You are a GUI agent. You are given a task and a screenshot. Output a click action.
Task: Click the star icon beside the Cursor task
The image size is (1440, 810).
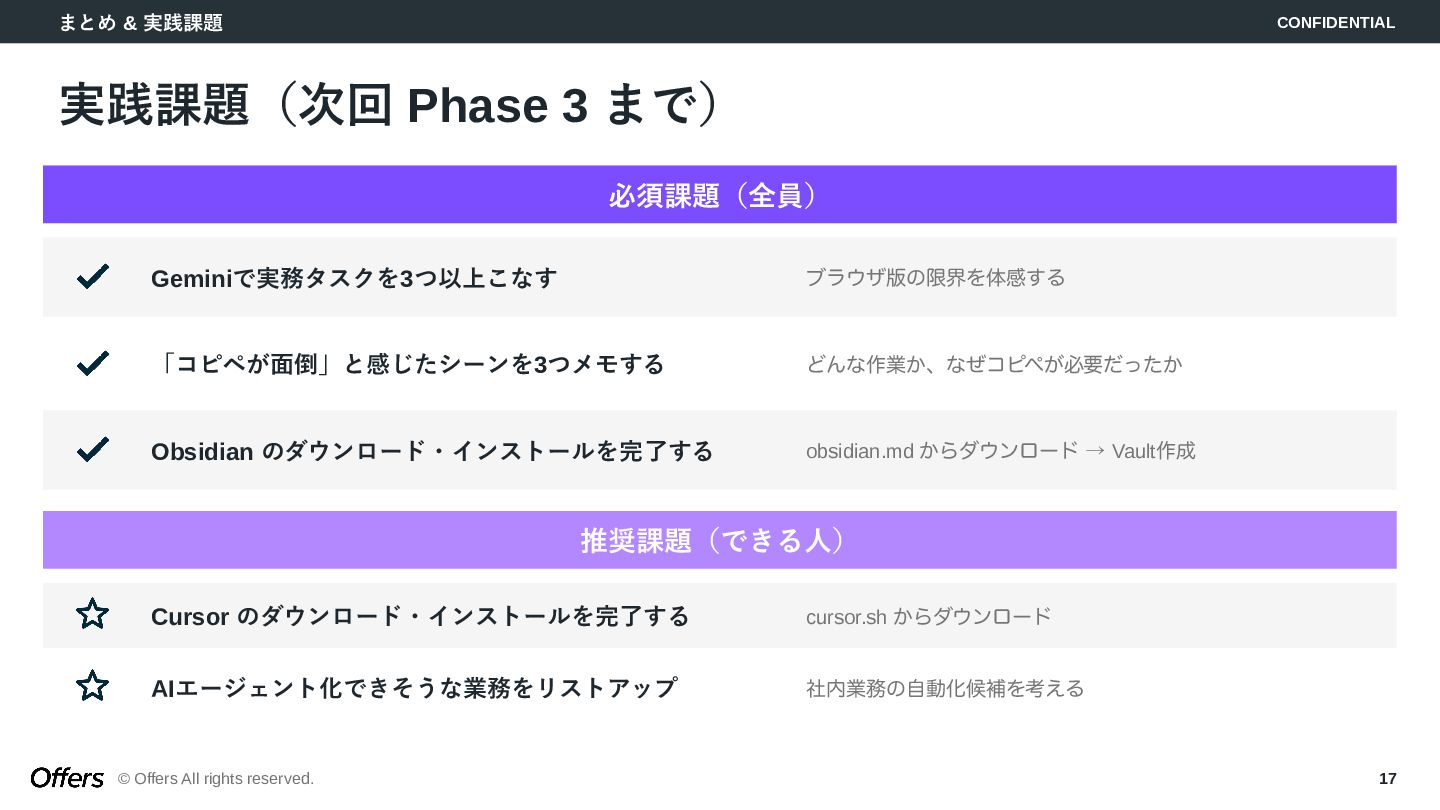click(92, 614)
